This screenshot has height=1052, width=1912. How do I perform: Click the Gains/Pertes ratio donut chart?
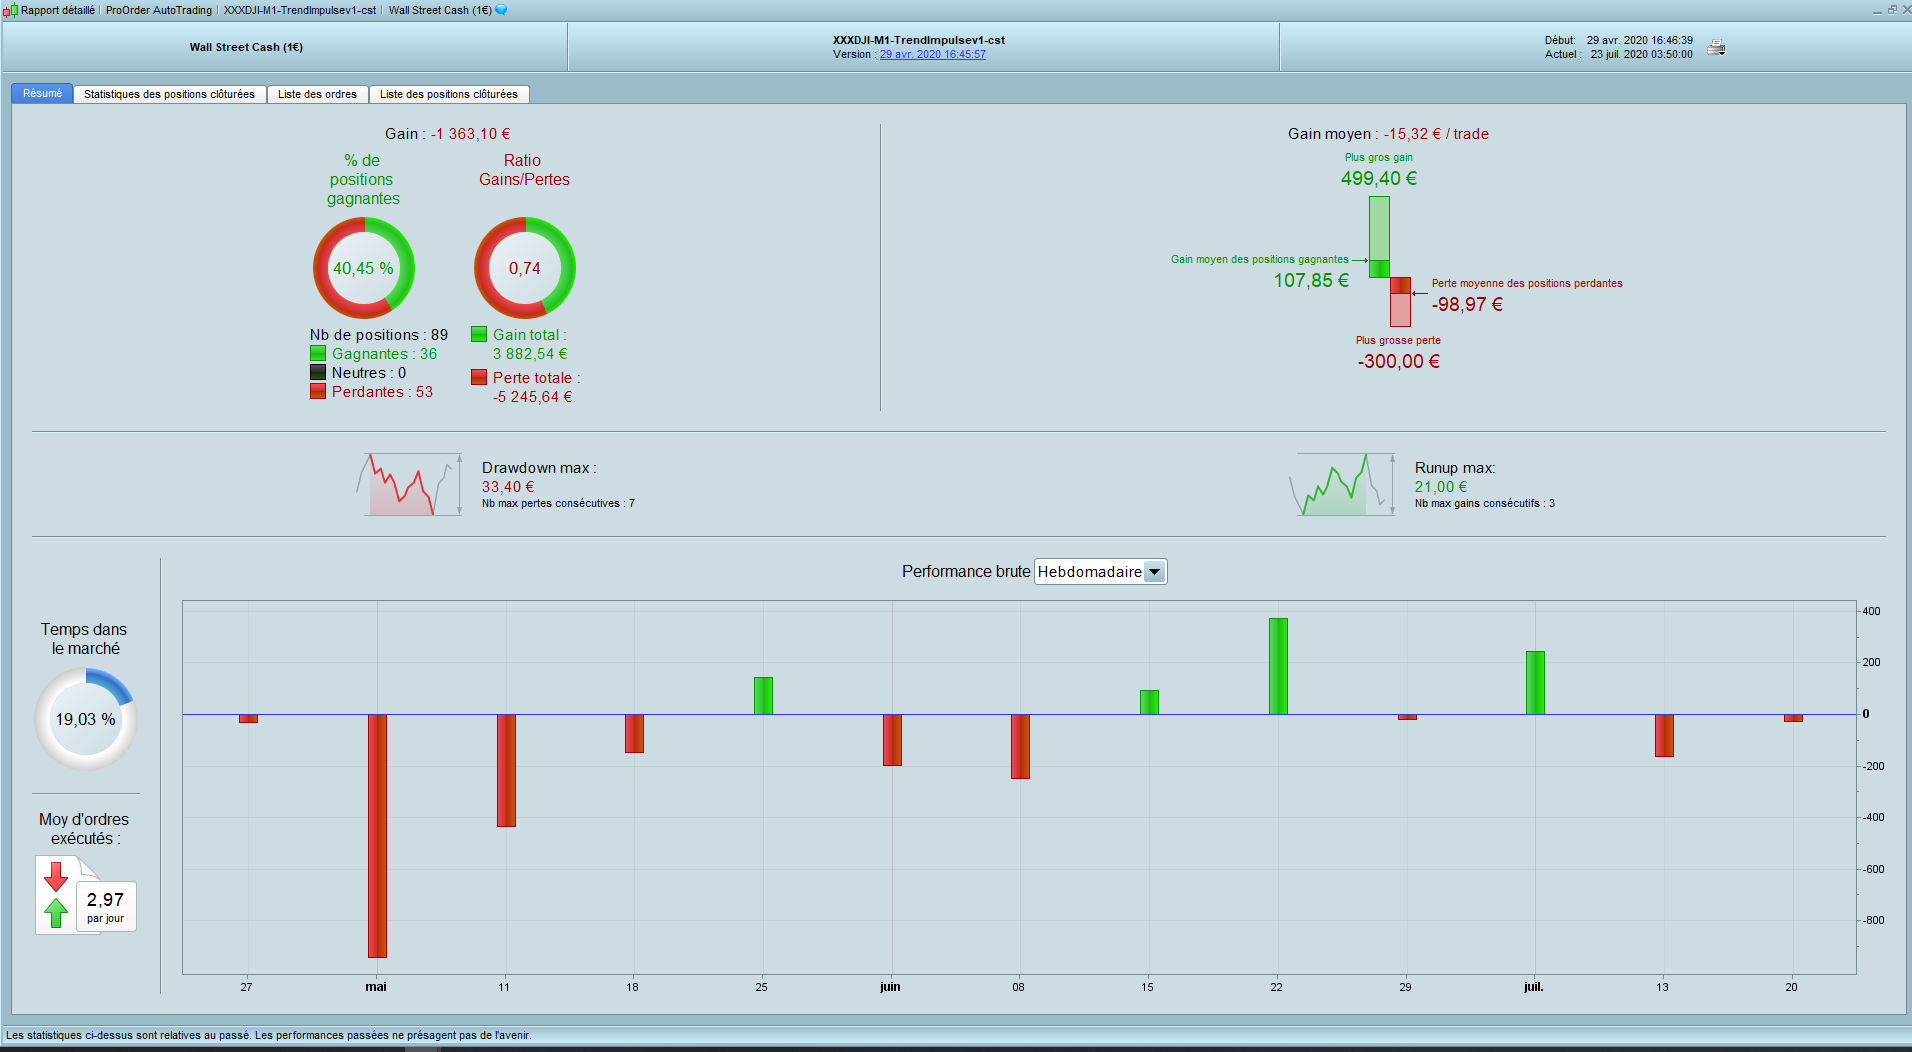pos(524,268)
